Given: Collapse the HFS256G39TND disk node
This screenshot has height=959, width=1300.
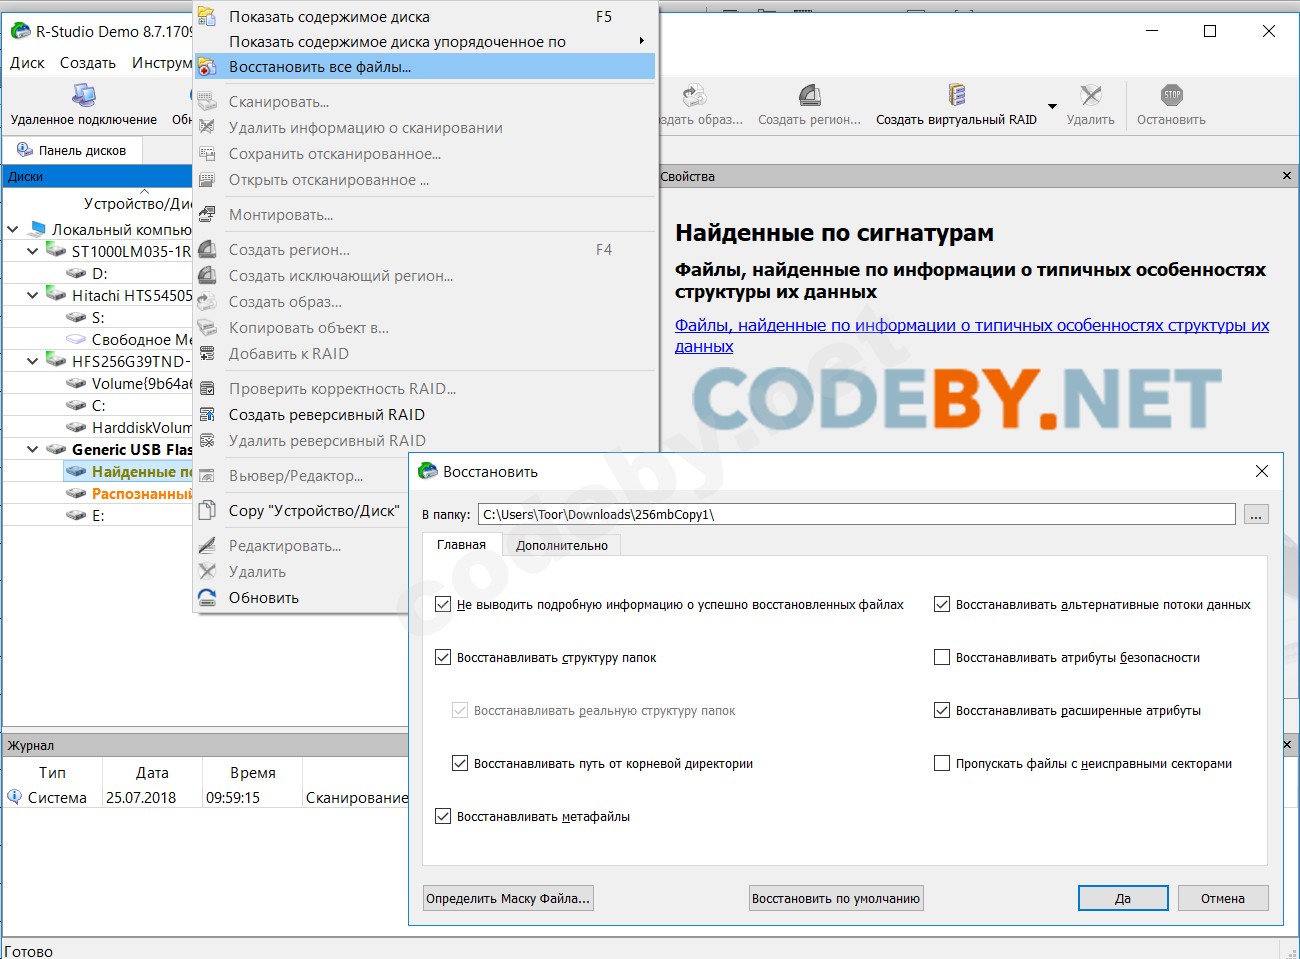Looking at the screenshot, I should point(33,361).
